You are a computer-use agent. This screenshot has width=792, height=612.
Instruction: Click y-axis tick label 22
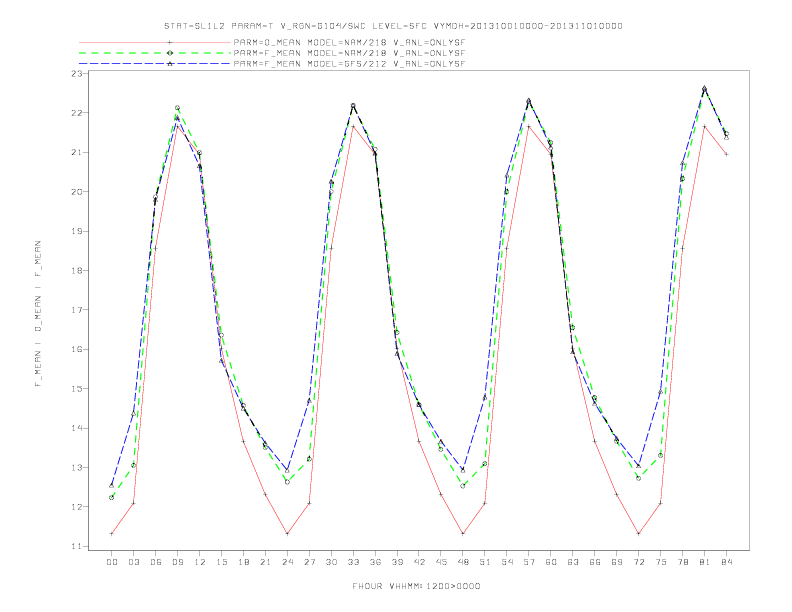77,113
